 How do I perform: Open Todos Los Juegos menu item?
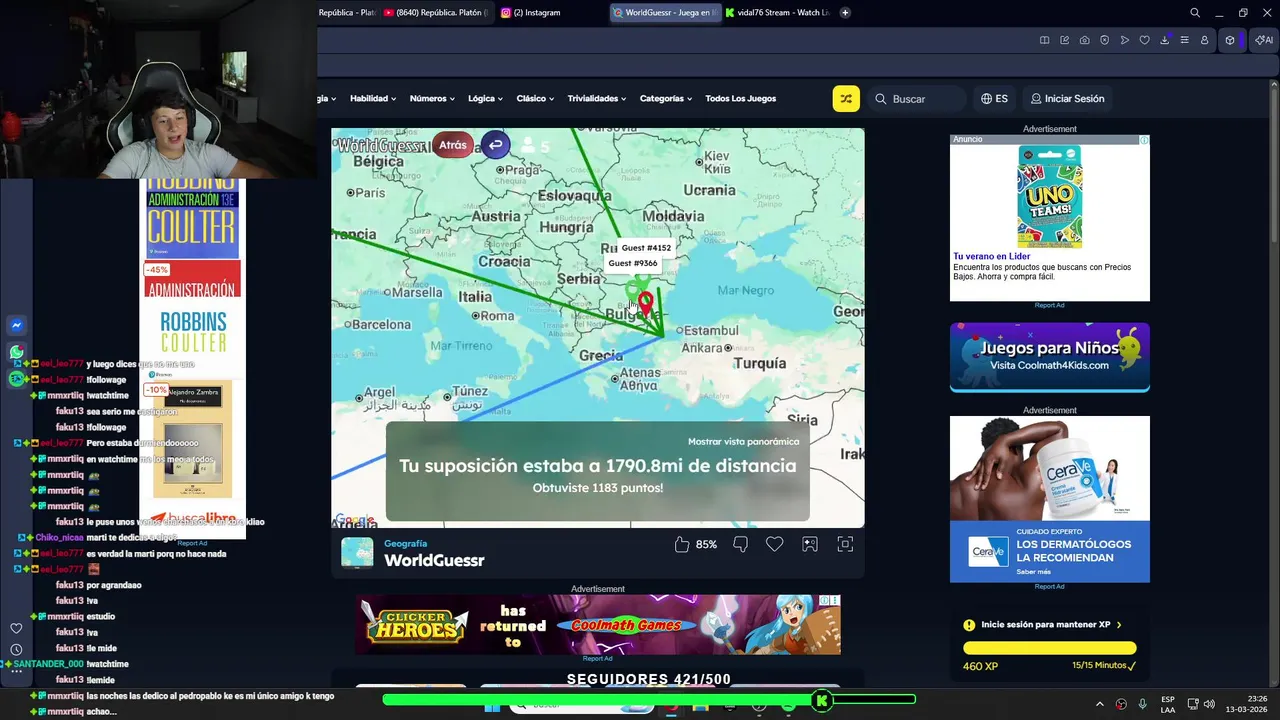coord(740,99)
